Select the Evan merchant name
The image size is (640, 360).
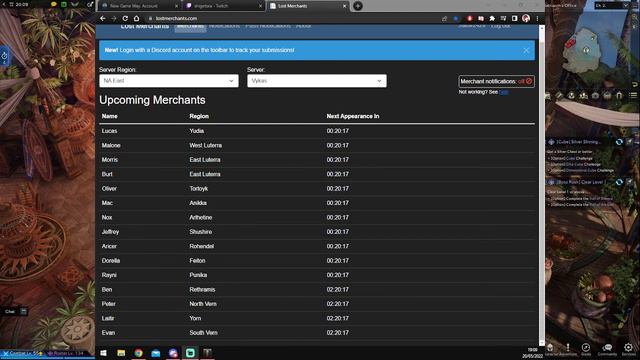click(x=108, y=333)
